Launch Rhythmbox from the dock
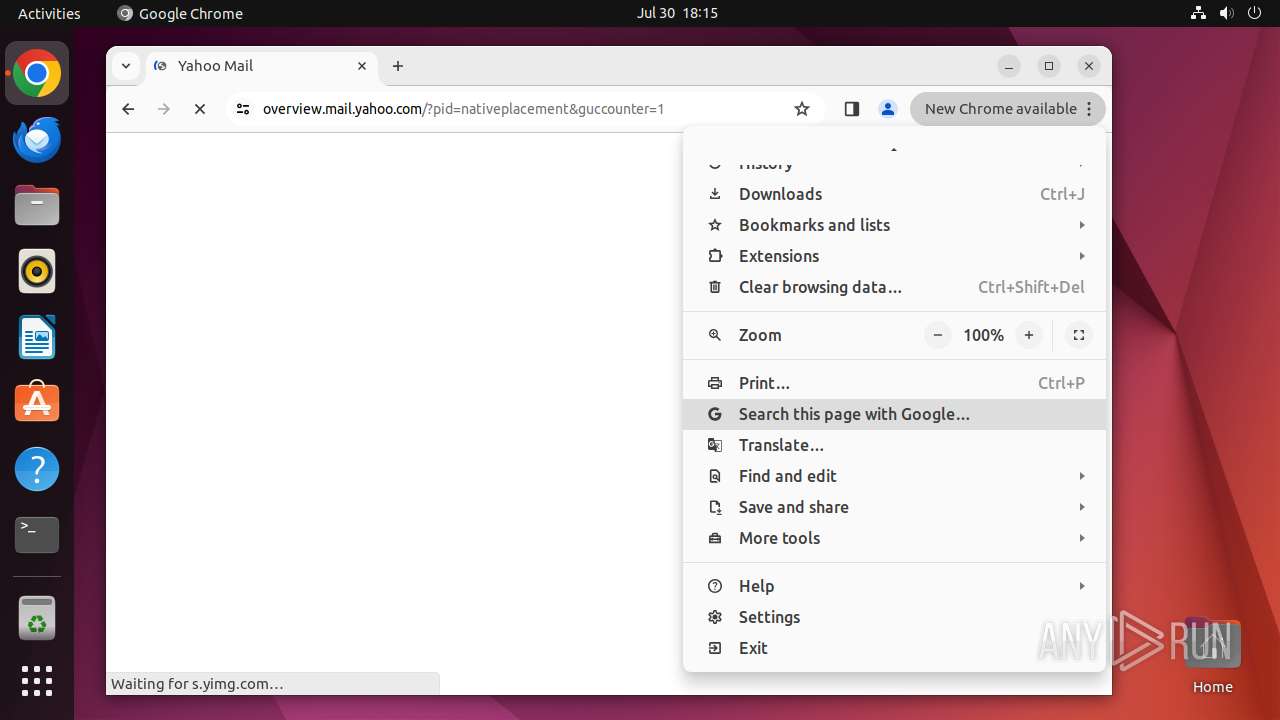 pyautogui.click(x=37, y=271)
